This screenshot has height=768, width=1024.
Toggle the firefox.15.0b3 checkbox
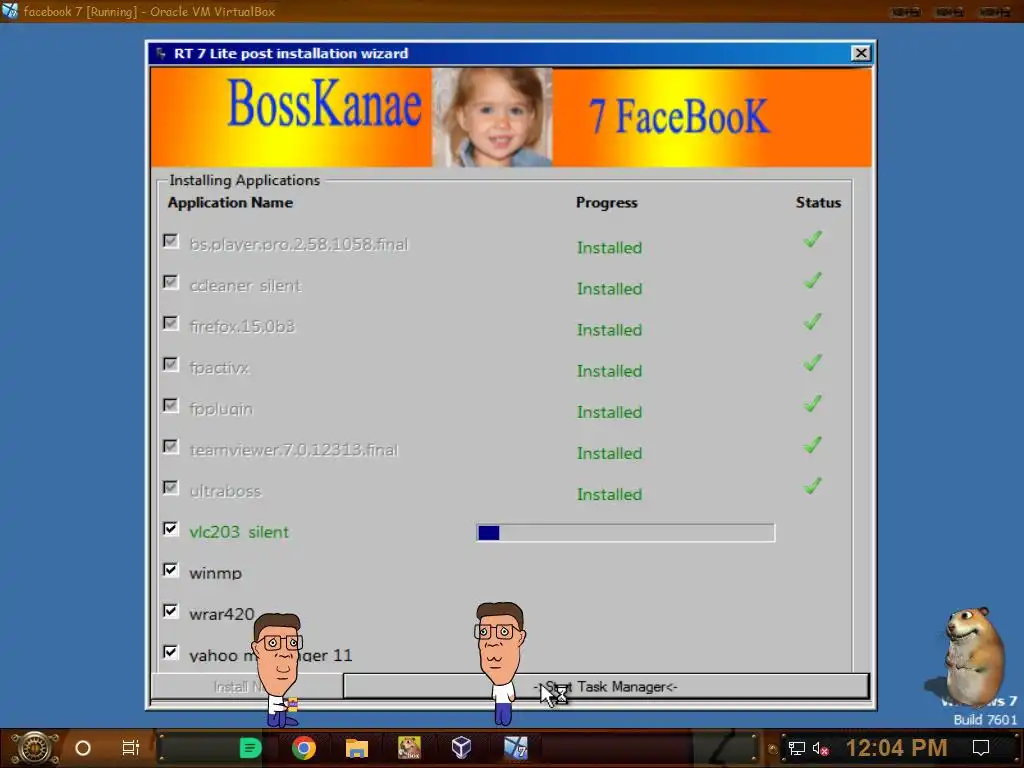pyautogui.click(x=171, y=323)
